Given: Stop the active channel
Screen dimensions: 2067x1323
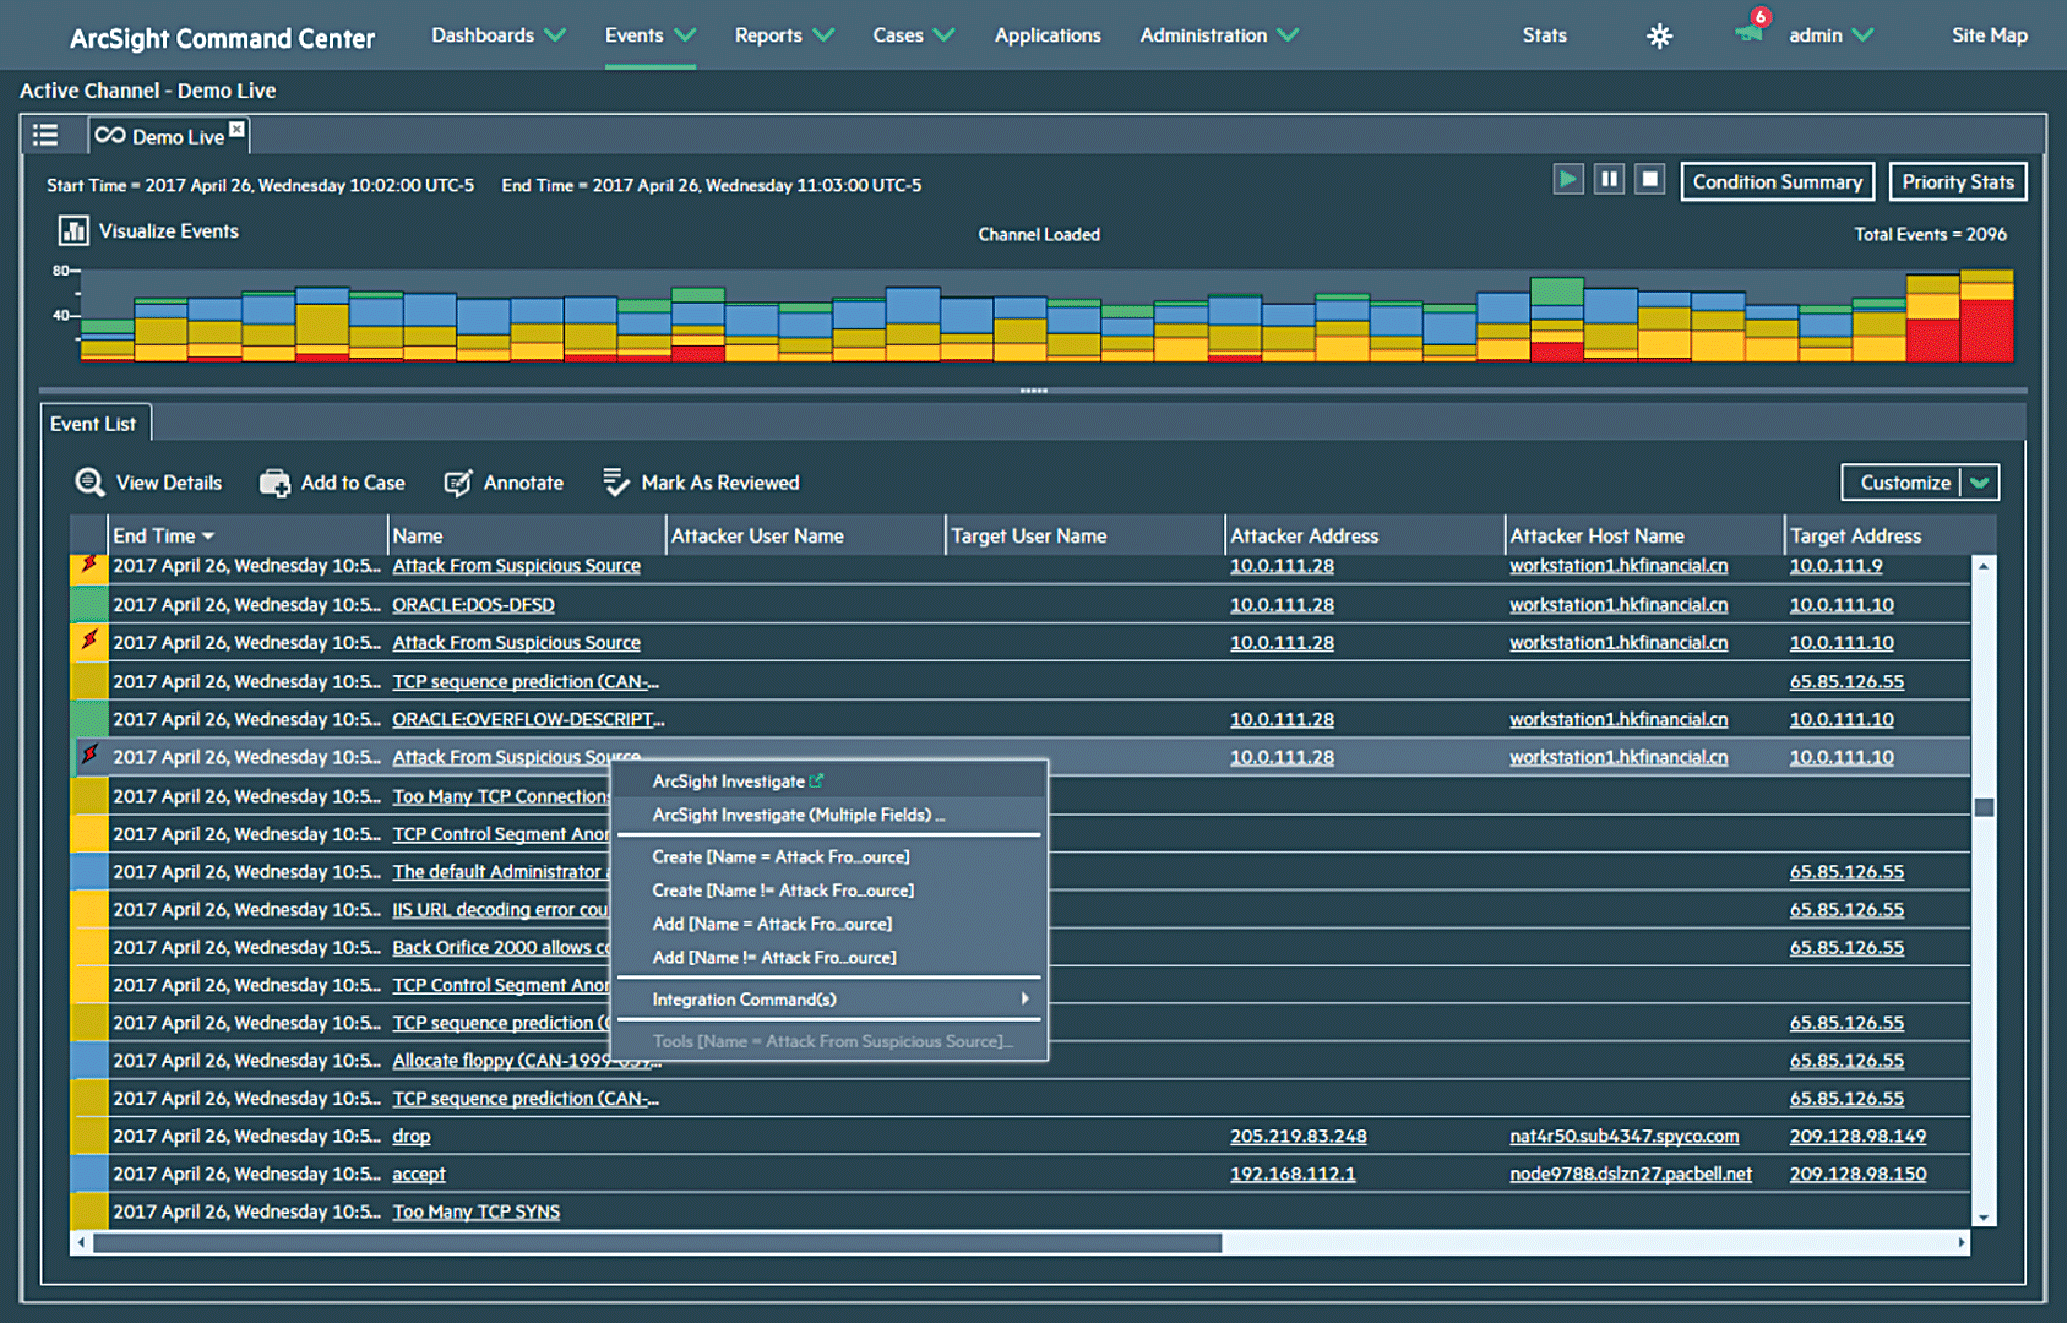Looking at the screenshot, I should pos(1650,180).
